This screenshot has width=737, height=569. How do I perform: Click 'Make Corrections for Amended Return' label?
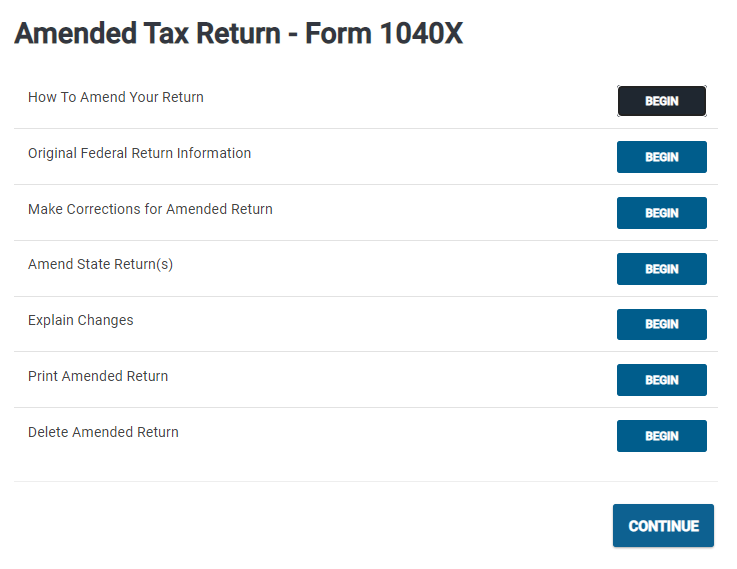[x=150, y=210]
